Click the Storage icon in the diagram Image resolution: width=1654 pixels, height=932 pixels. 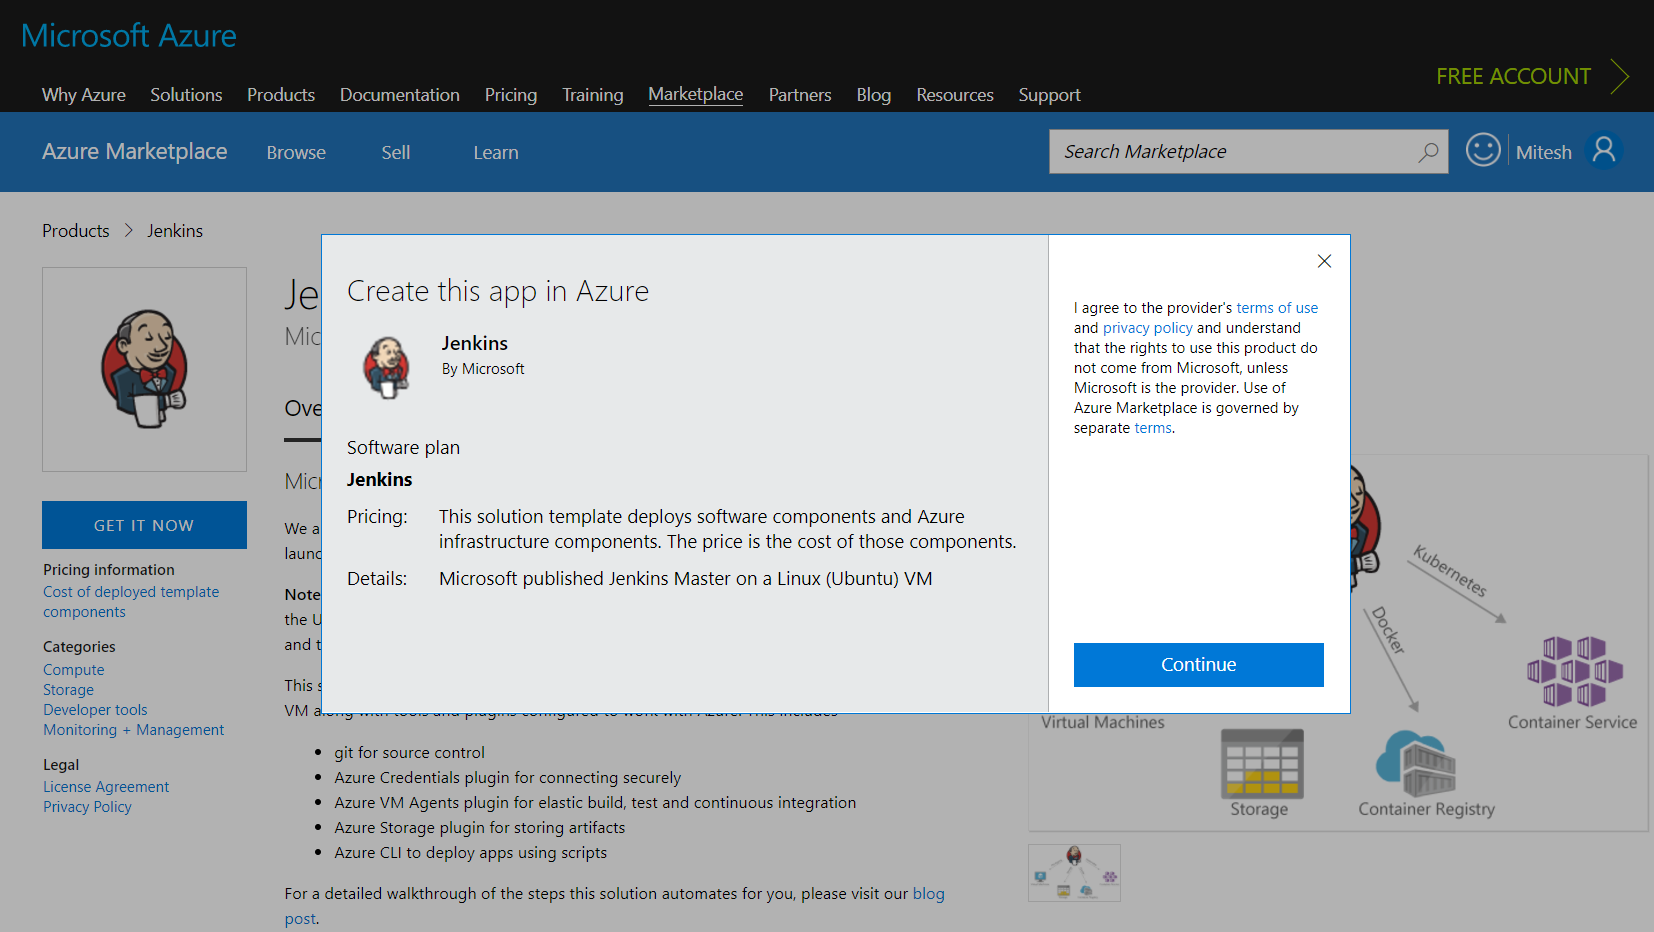click(x=1262, y=763)
